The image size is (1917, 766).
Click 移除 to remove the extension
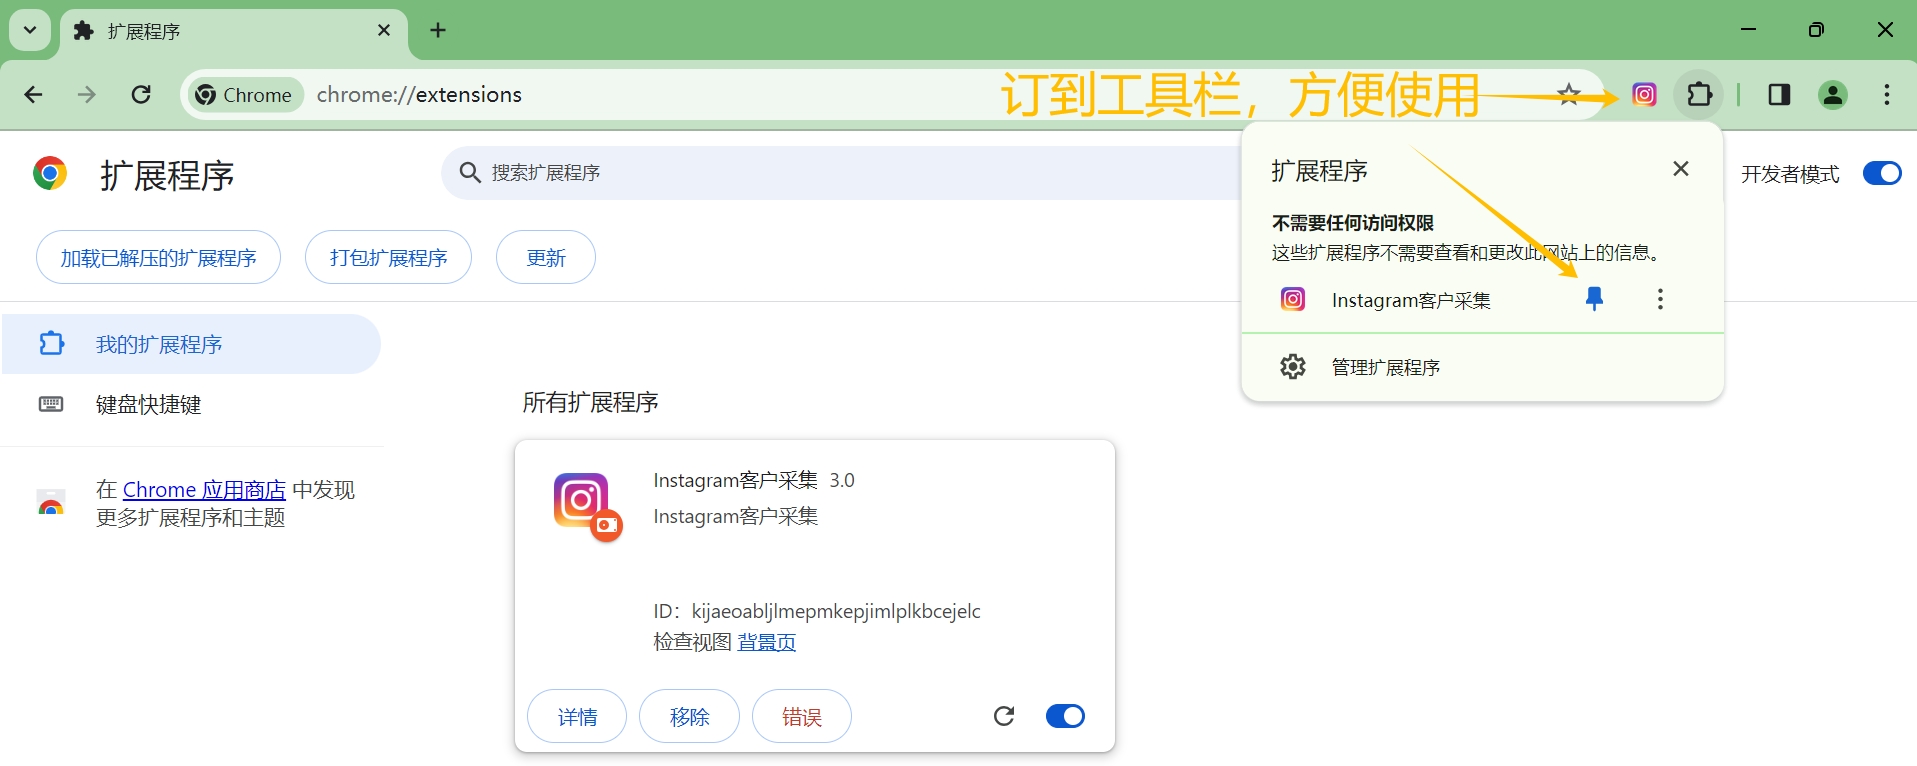click(689, 716)
